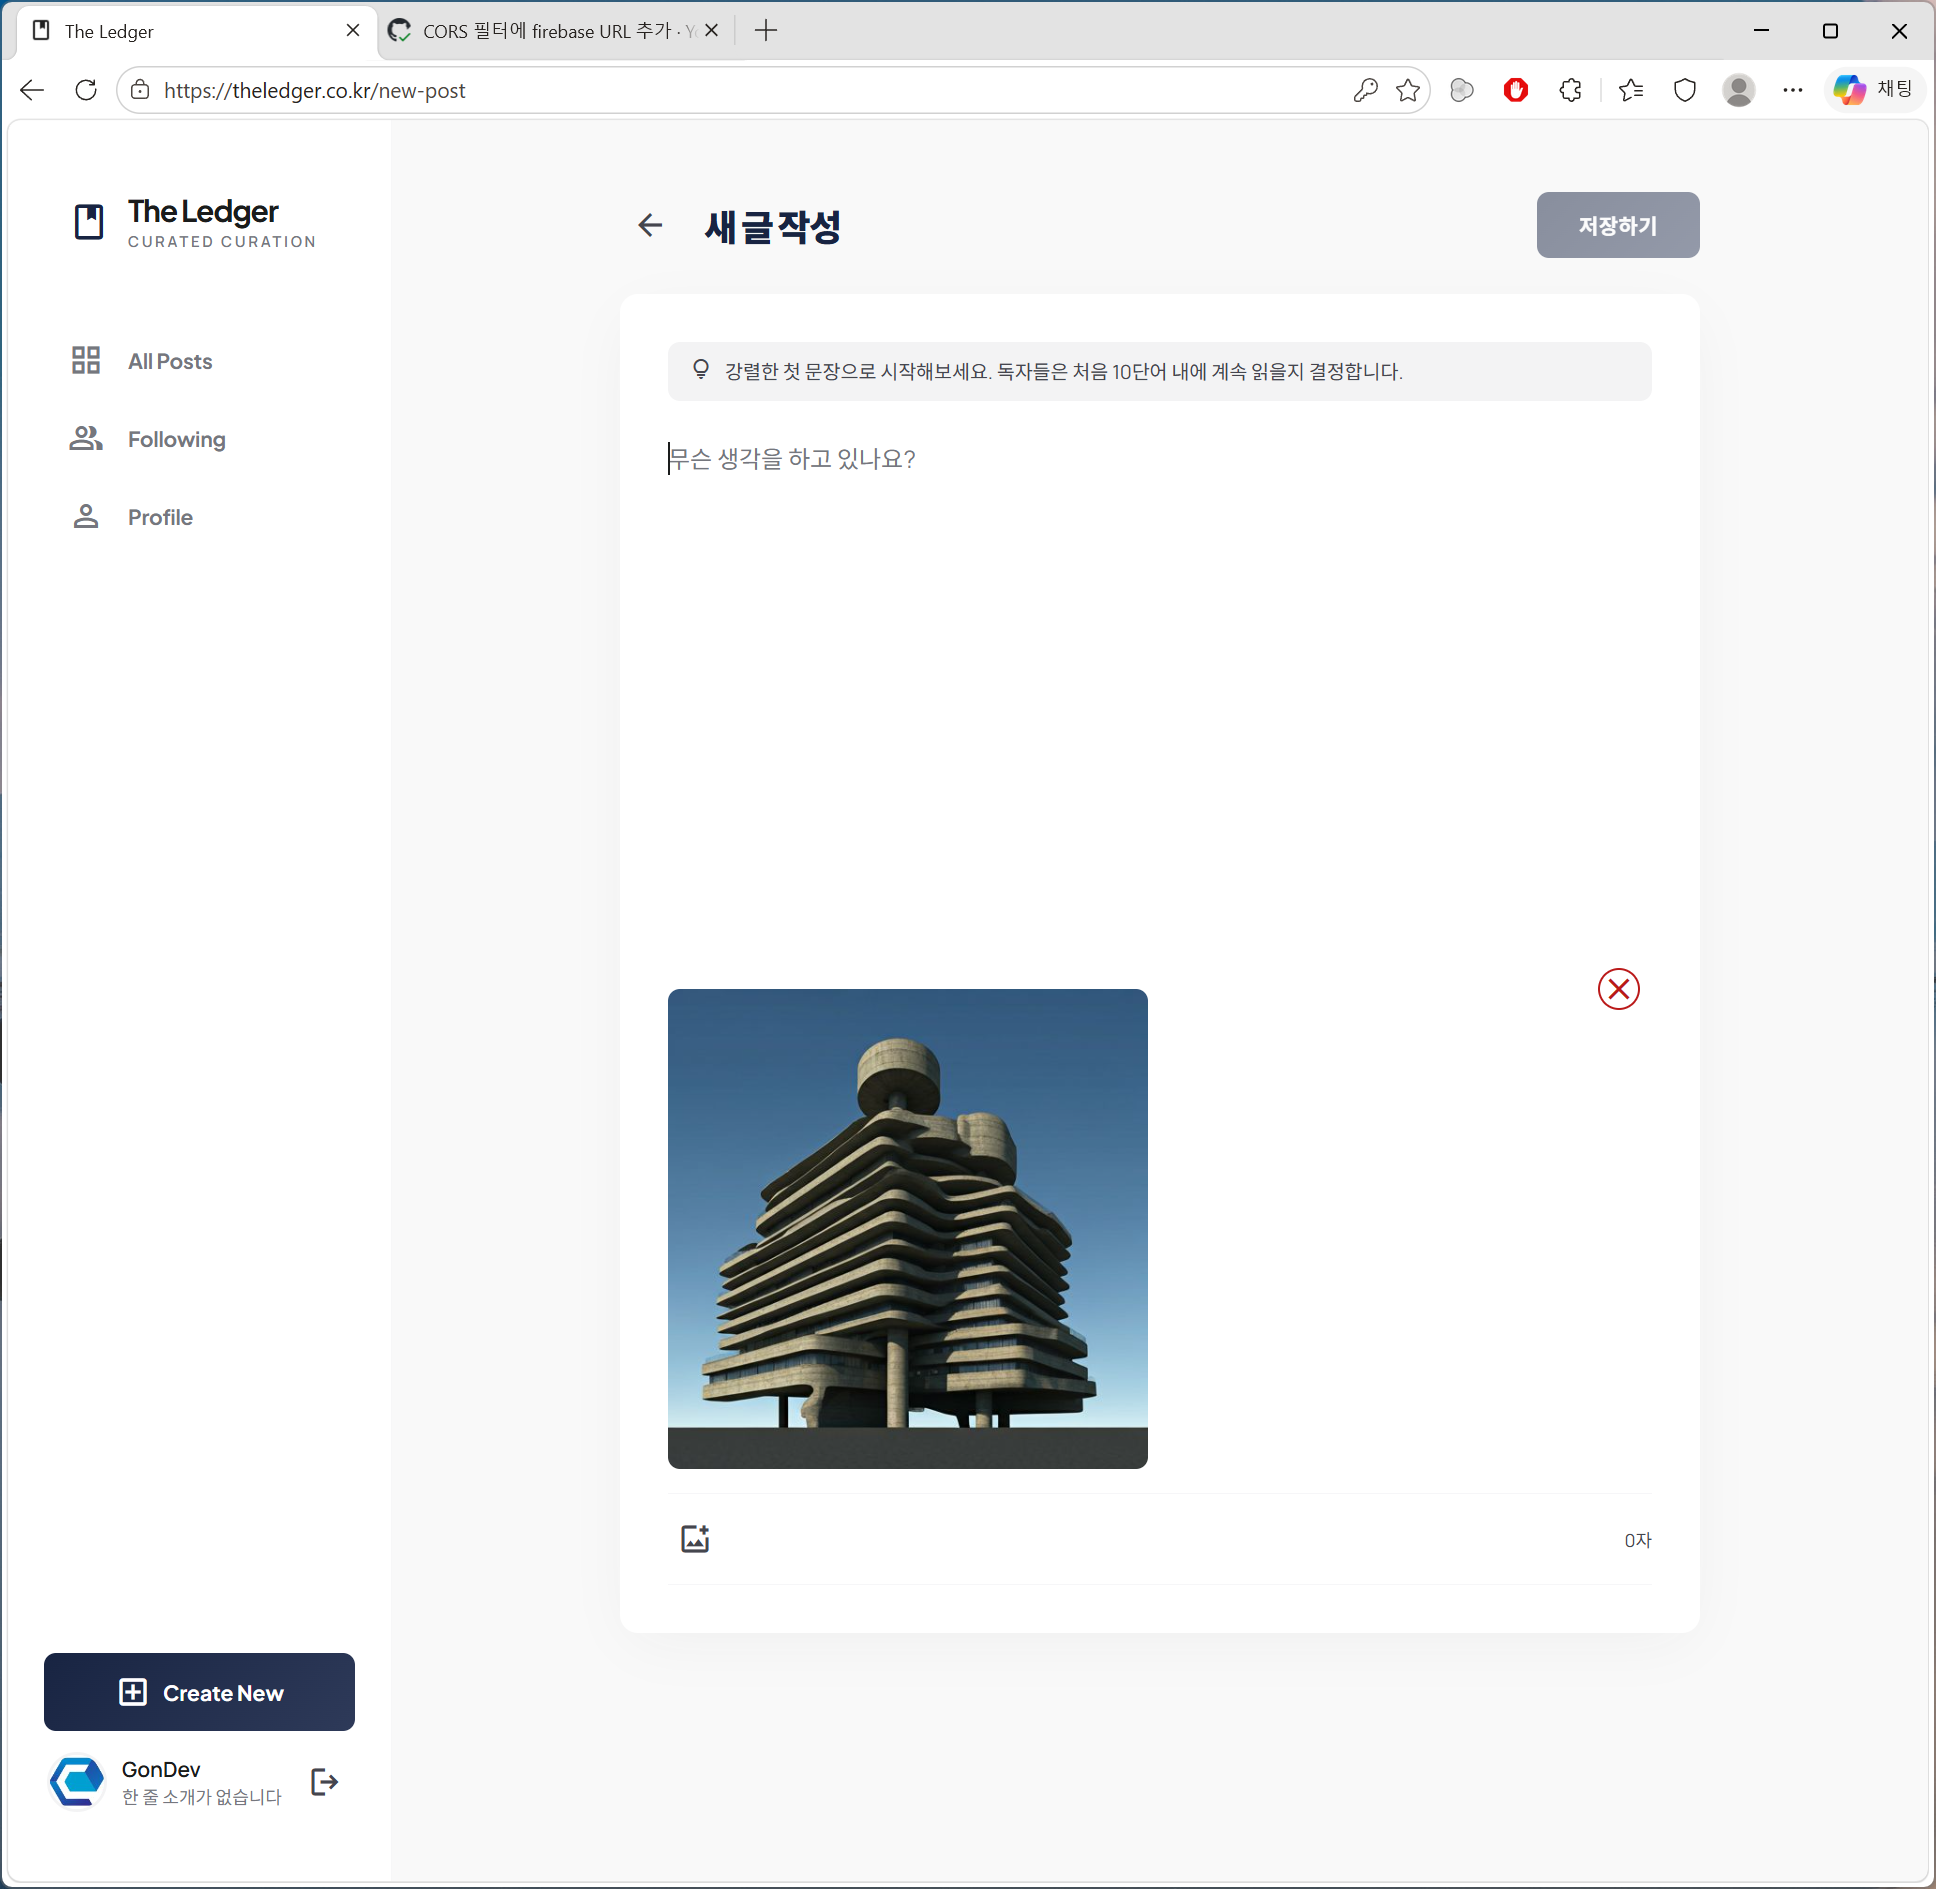Open the red ad blocker extension icon
This screenshot has height=1889, width=1936.
pos(1516,90)
